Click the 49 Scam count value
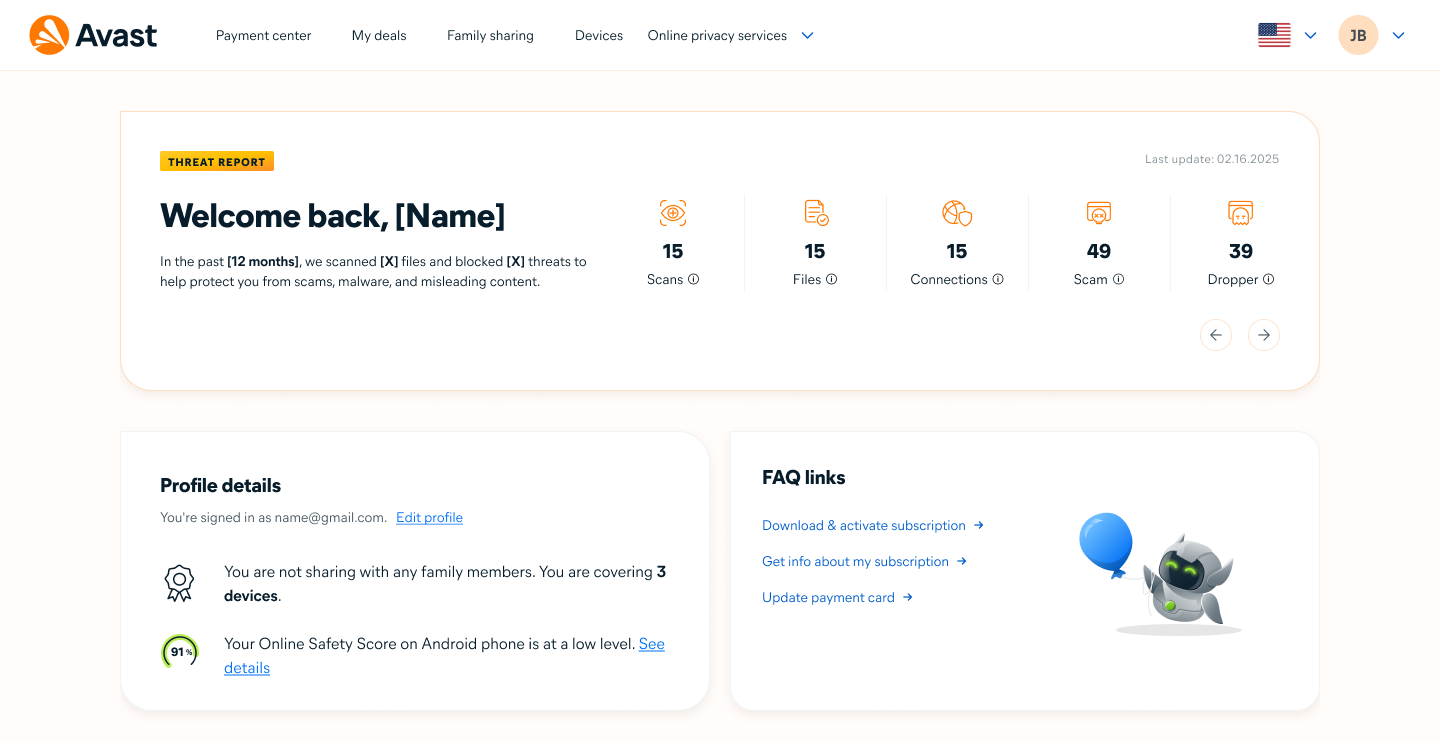 click(x=1099, y=251)
